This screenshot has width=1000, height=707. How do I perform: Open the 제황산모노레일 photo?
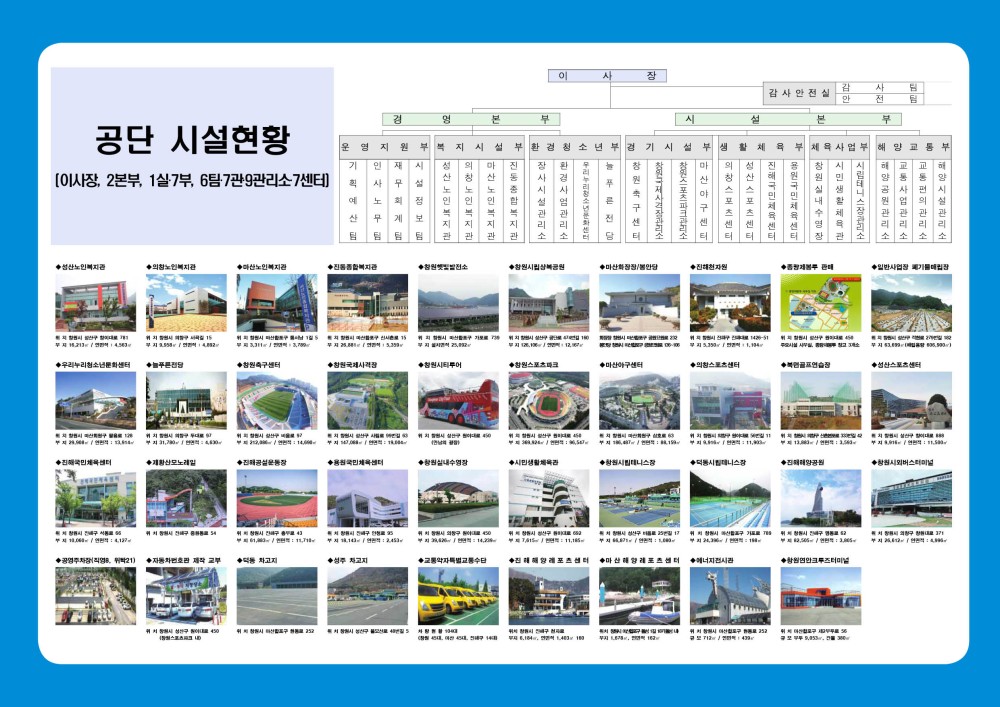[x=186, y=498]
